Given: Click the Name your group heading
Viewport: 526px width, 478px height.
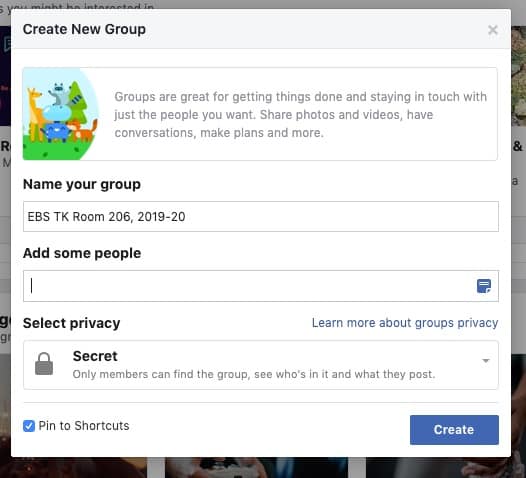Looking at the screenshot, I should point(82,184).
